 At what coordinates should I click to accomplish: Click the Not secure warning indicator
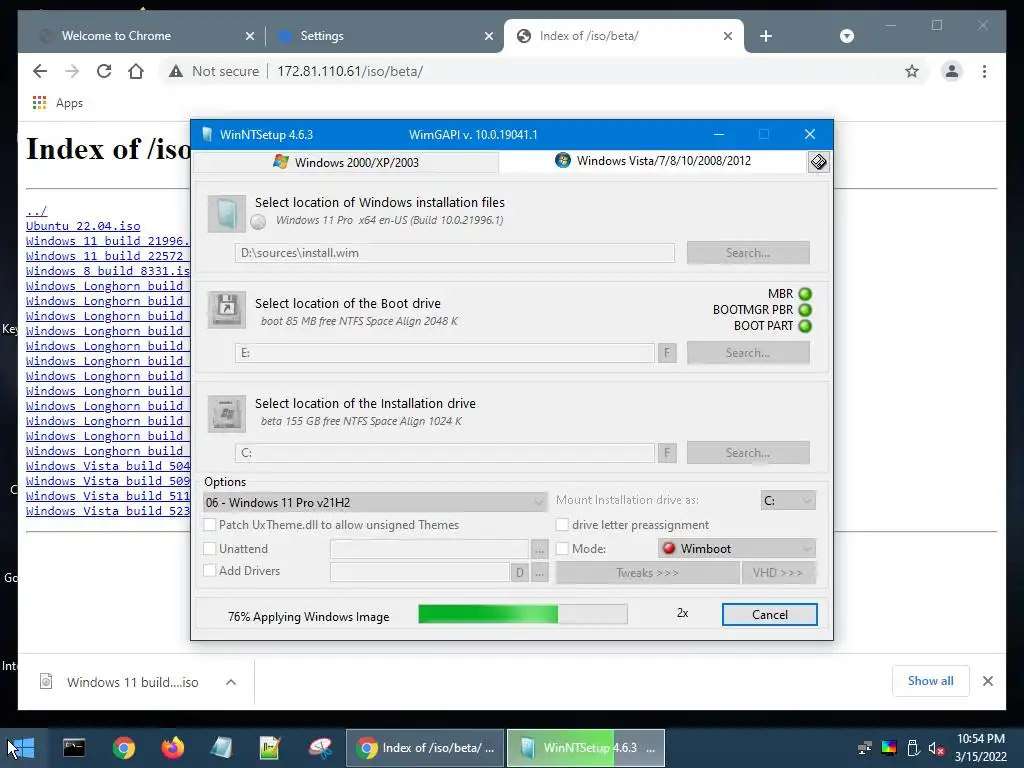(214, 71)
